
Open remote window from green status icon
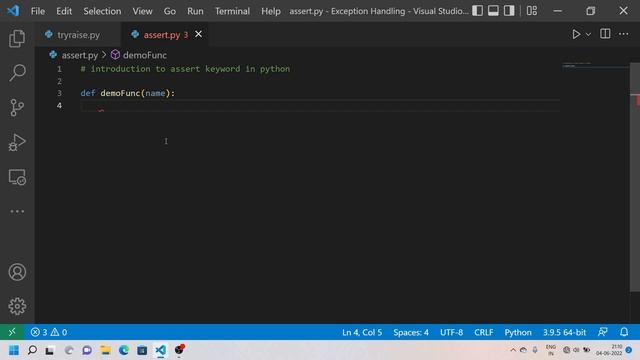click(x=12, y=332)
